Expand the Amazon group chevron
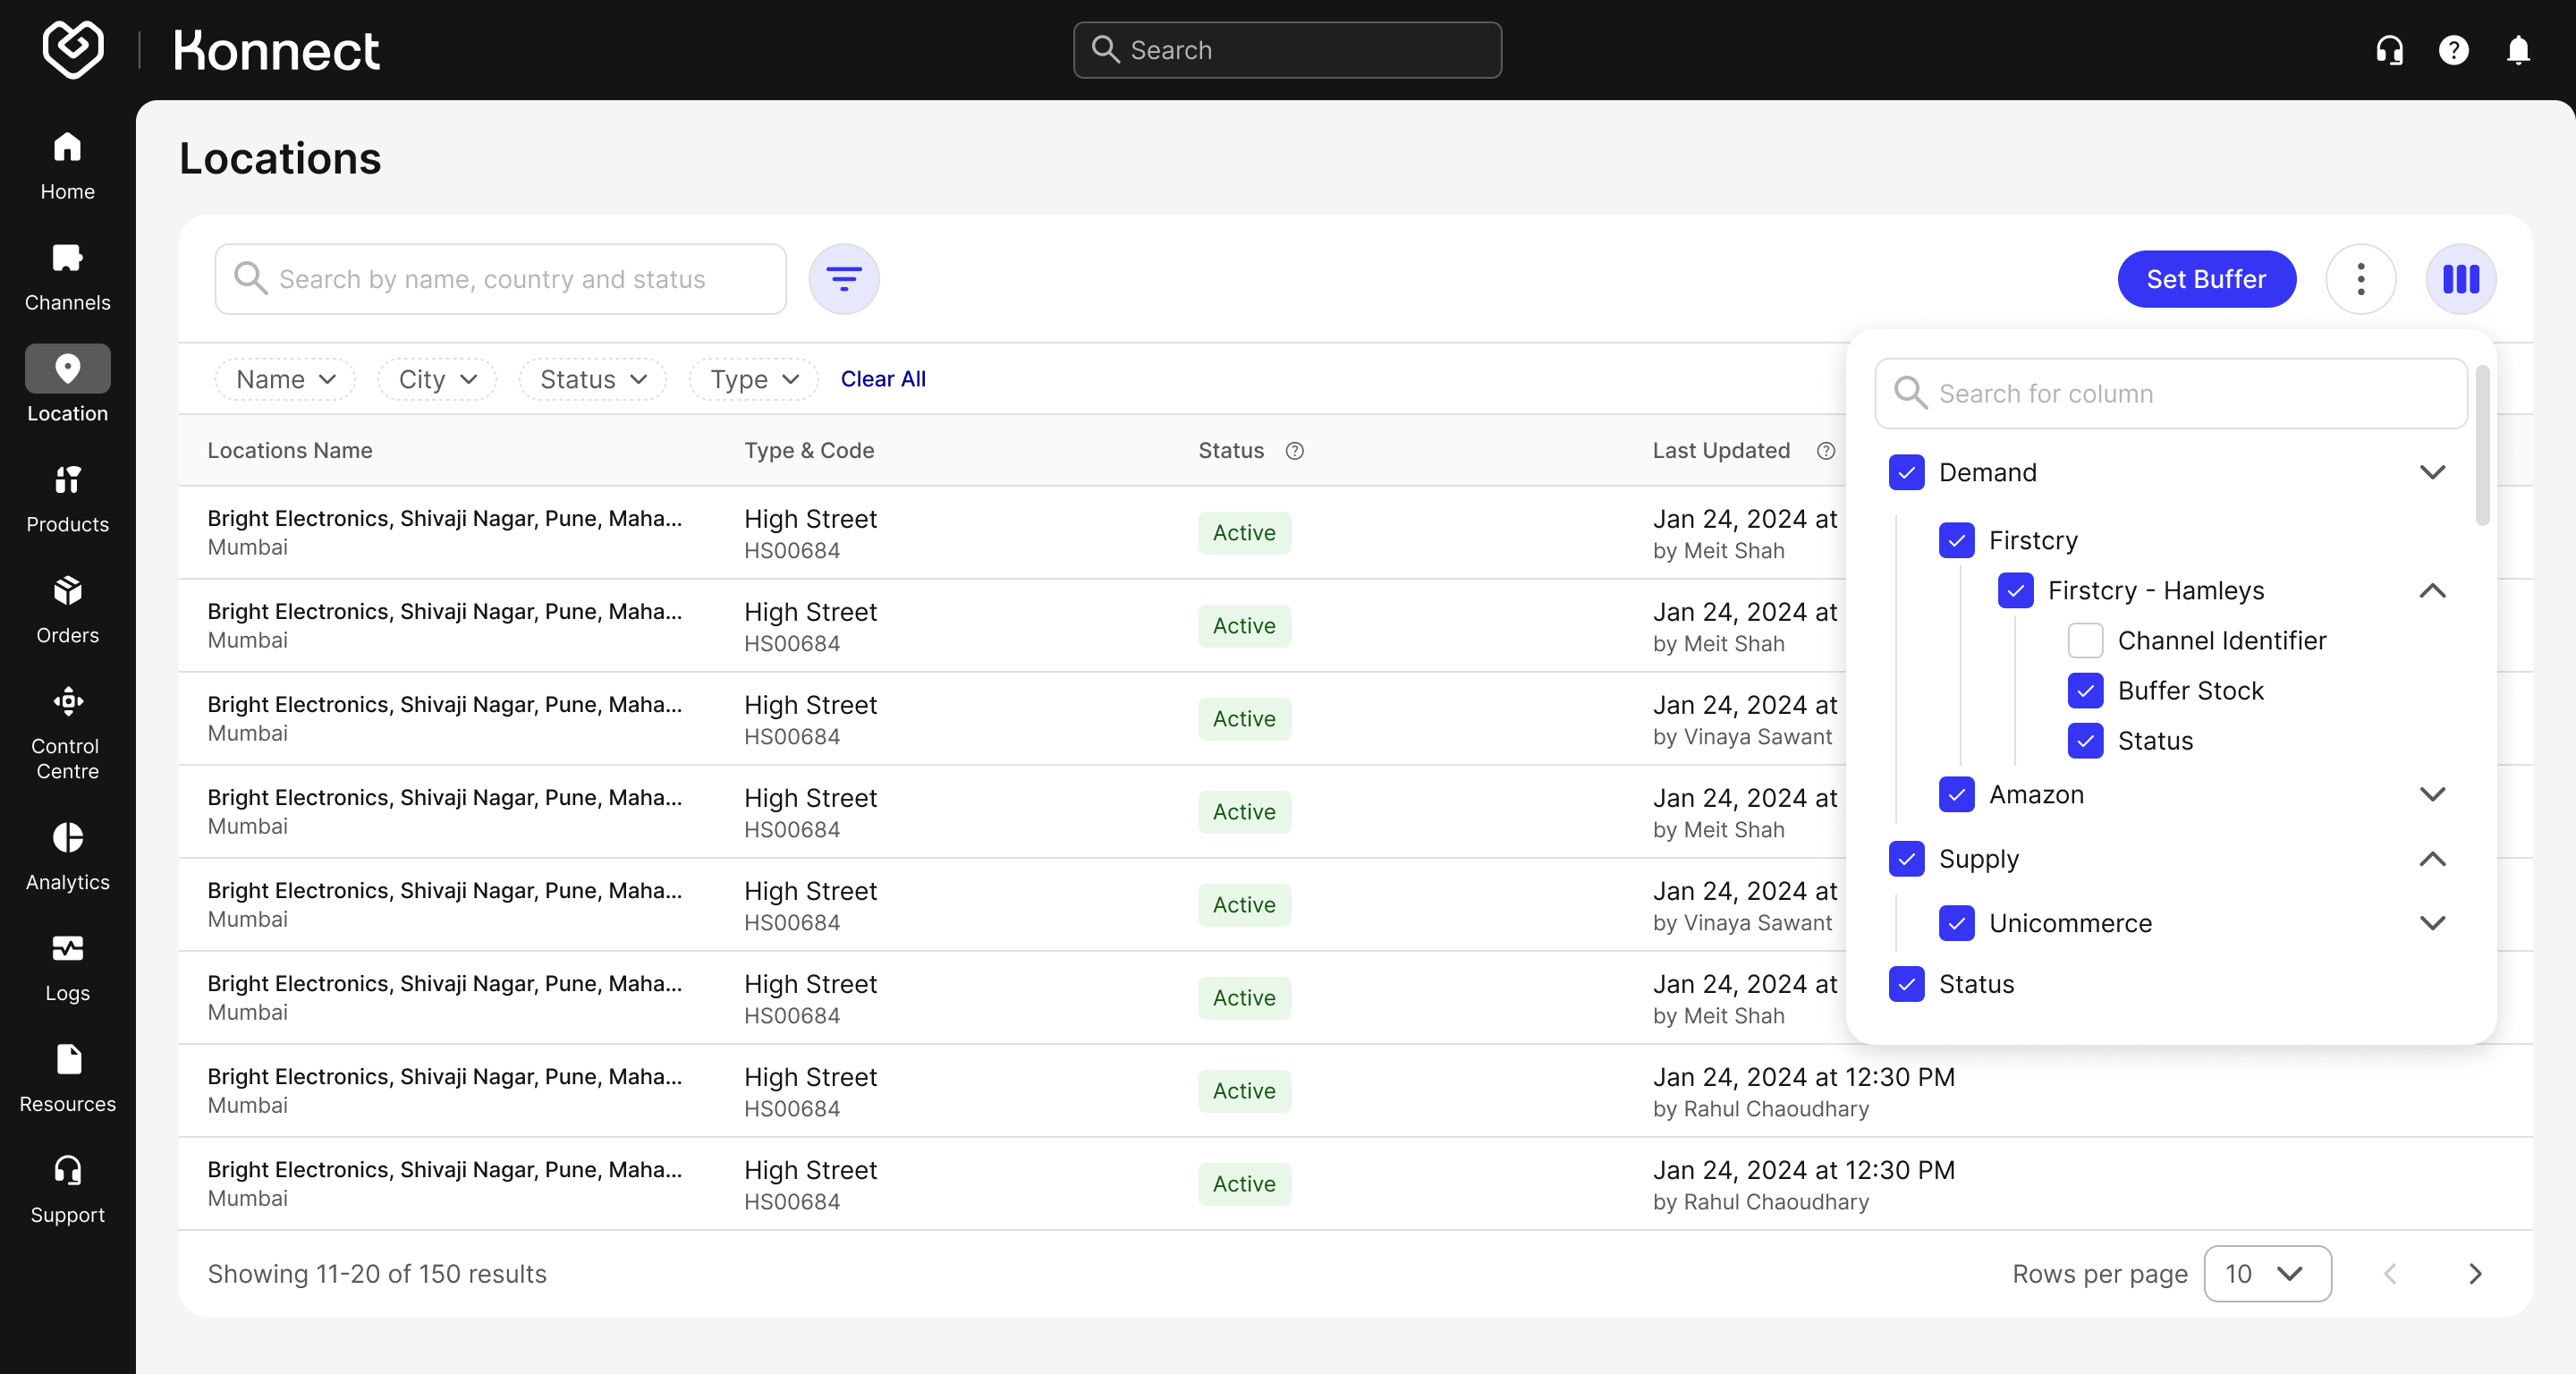This screenshot has width=2576, height=1374. (x=2433, y=795)
